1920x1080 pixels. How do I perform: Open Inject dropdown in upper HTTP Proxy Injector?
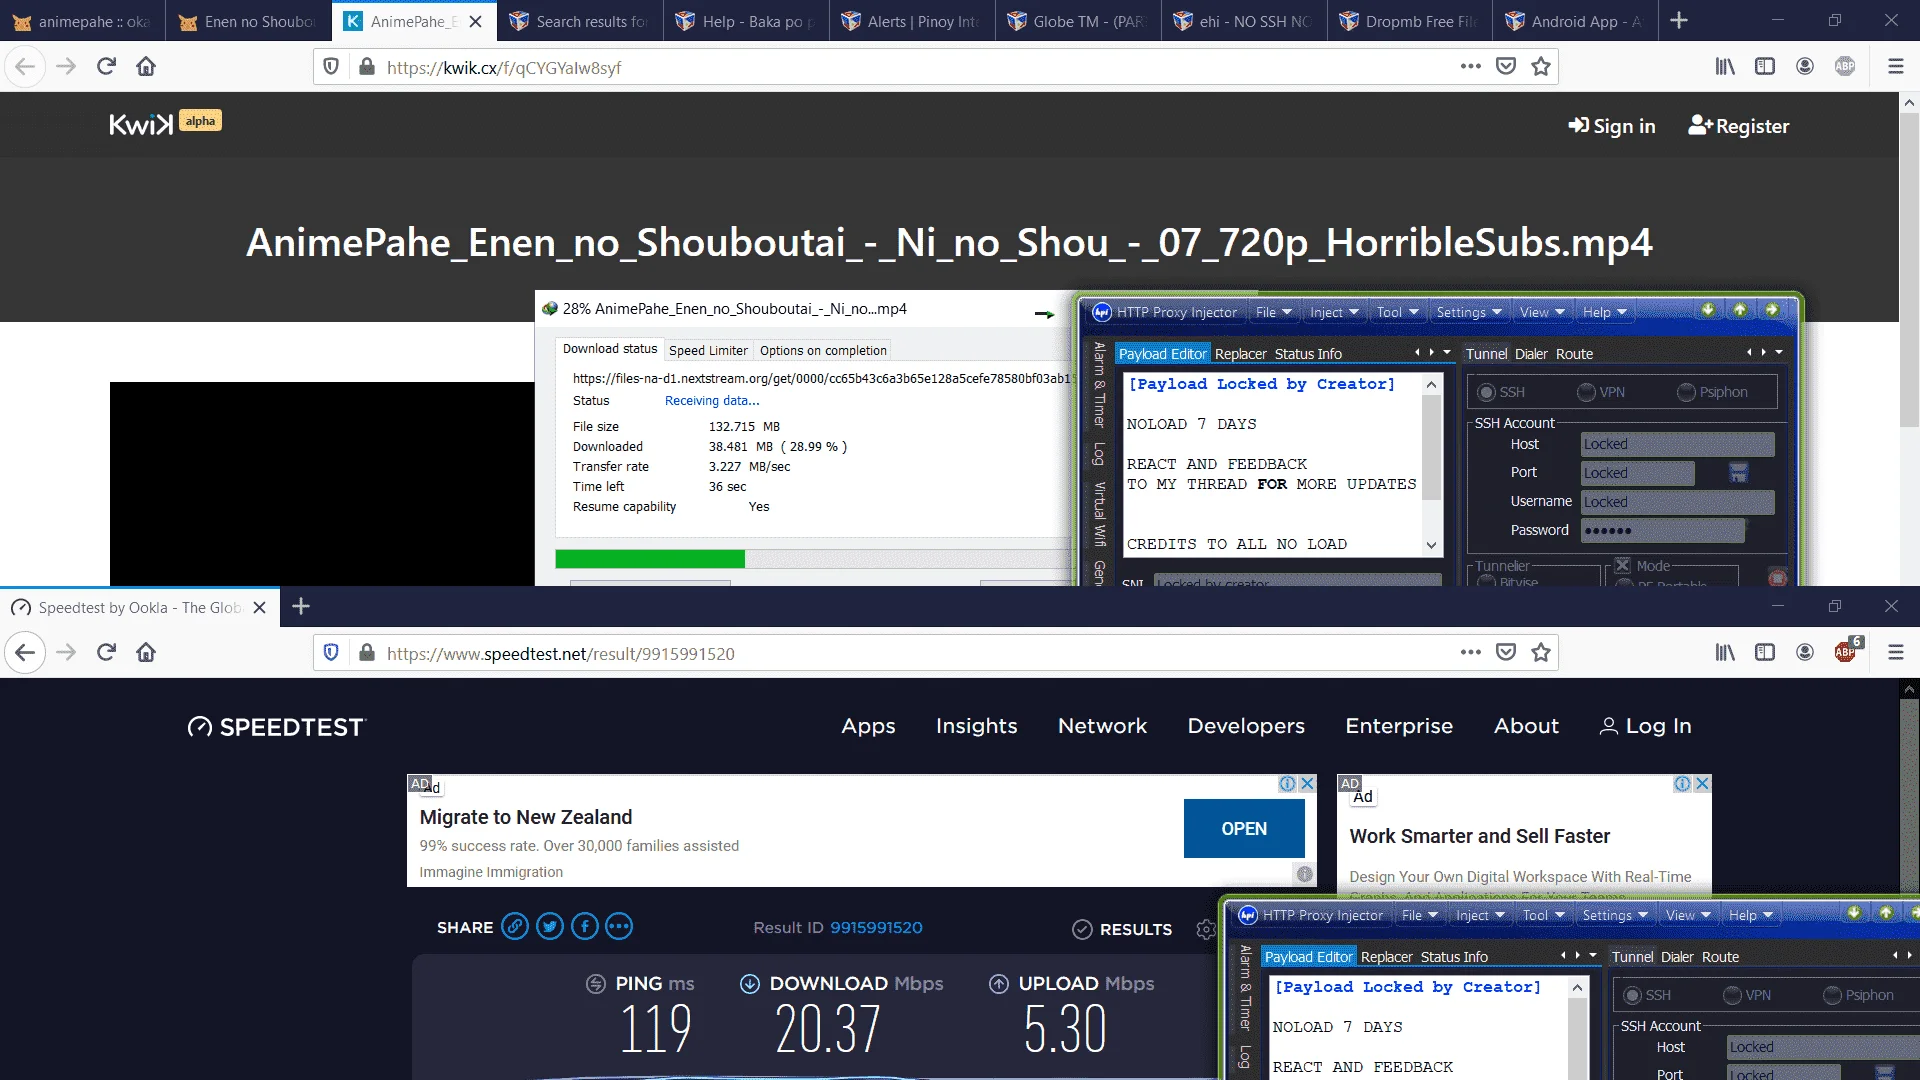(1335, 312)
